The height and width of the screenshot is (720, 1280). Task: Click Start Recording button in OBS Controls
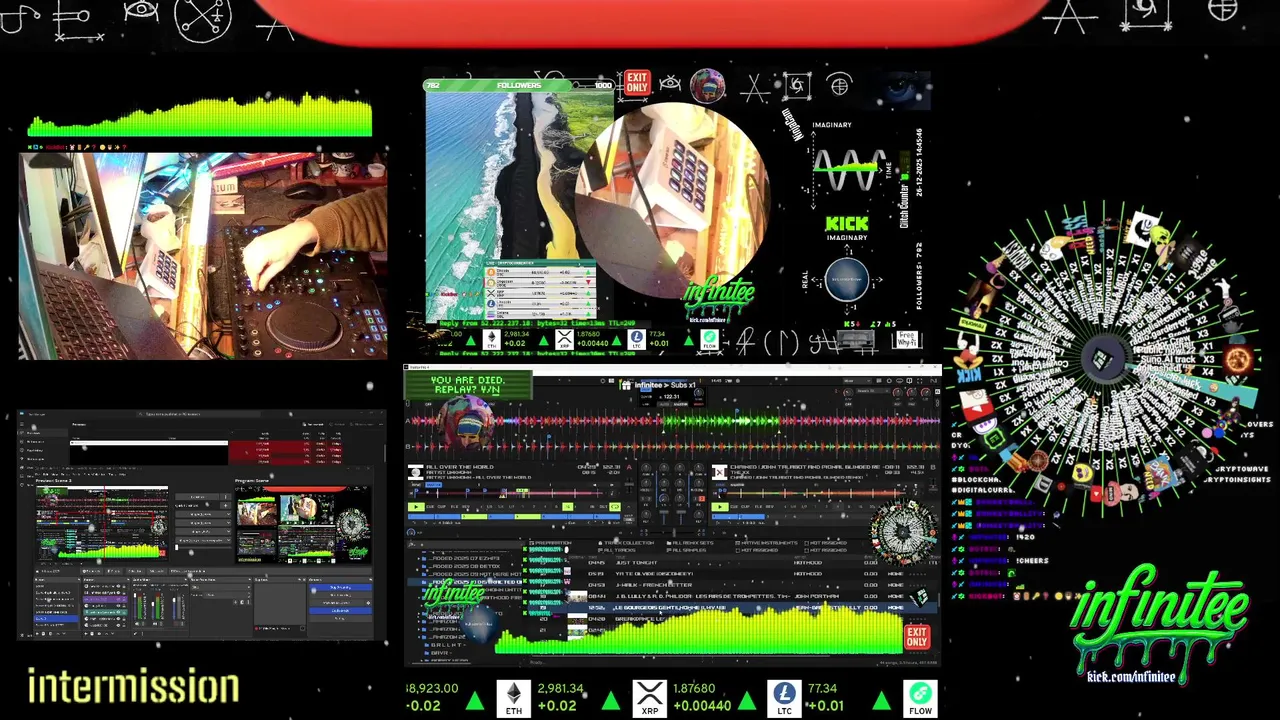340,595
